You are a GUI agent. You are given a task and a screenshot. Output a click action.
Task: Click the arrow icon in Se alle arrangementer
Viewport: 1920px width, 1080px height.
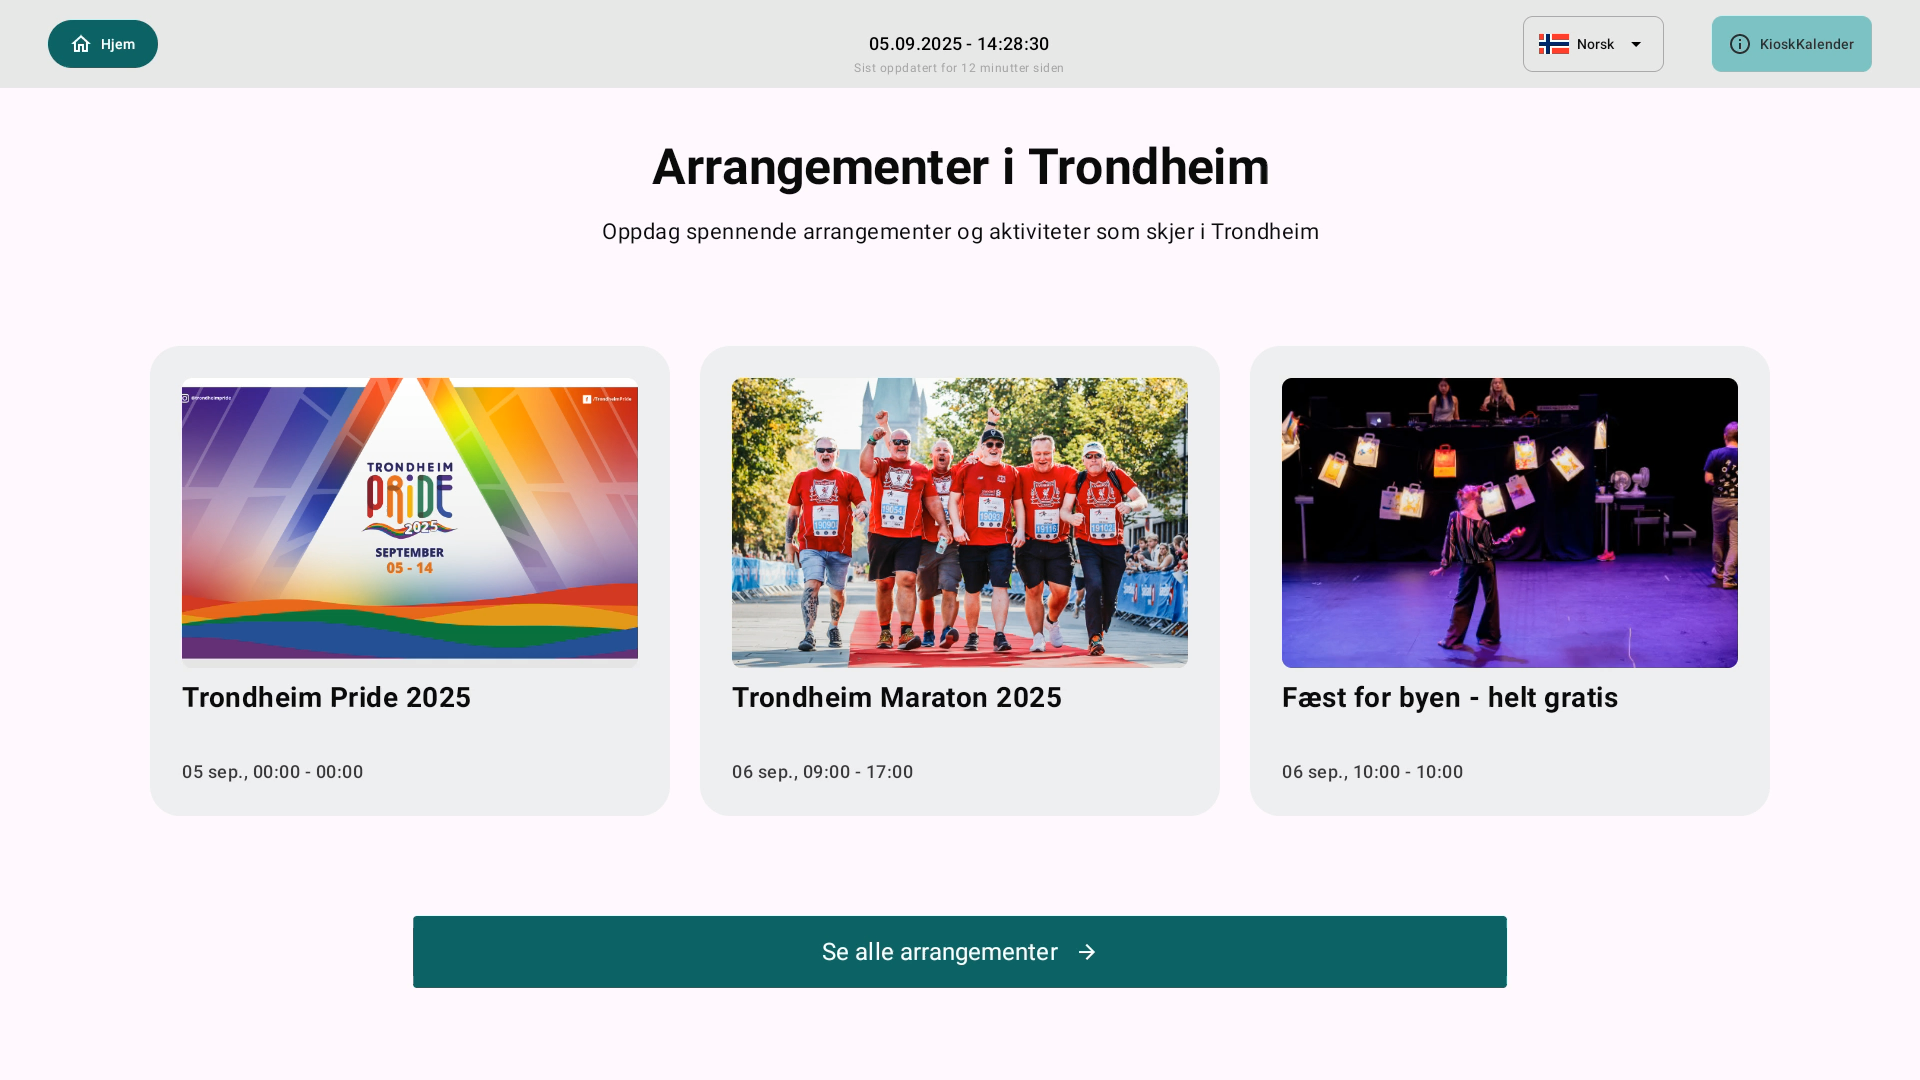1087,952
